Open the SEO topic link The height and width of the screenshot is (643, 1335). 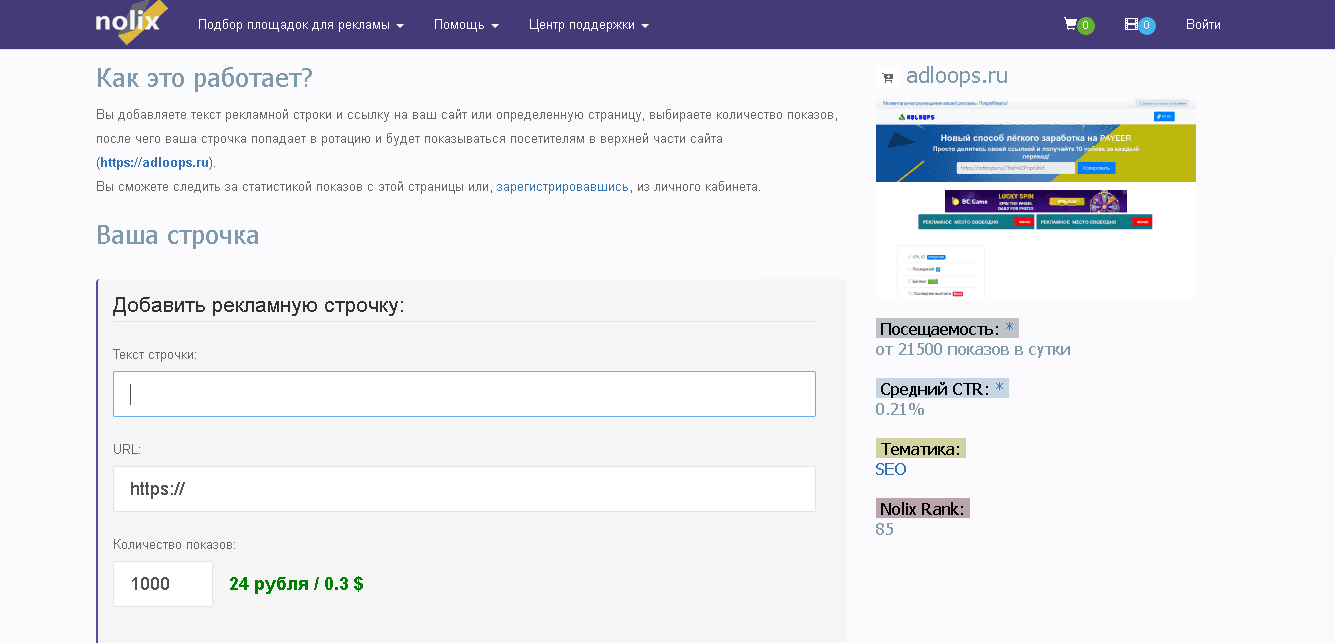pyautogui.click(x=890, y=469)
